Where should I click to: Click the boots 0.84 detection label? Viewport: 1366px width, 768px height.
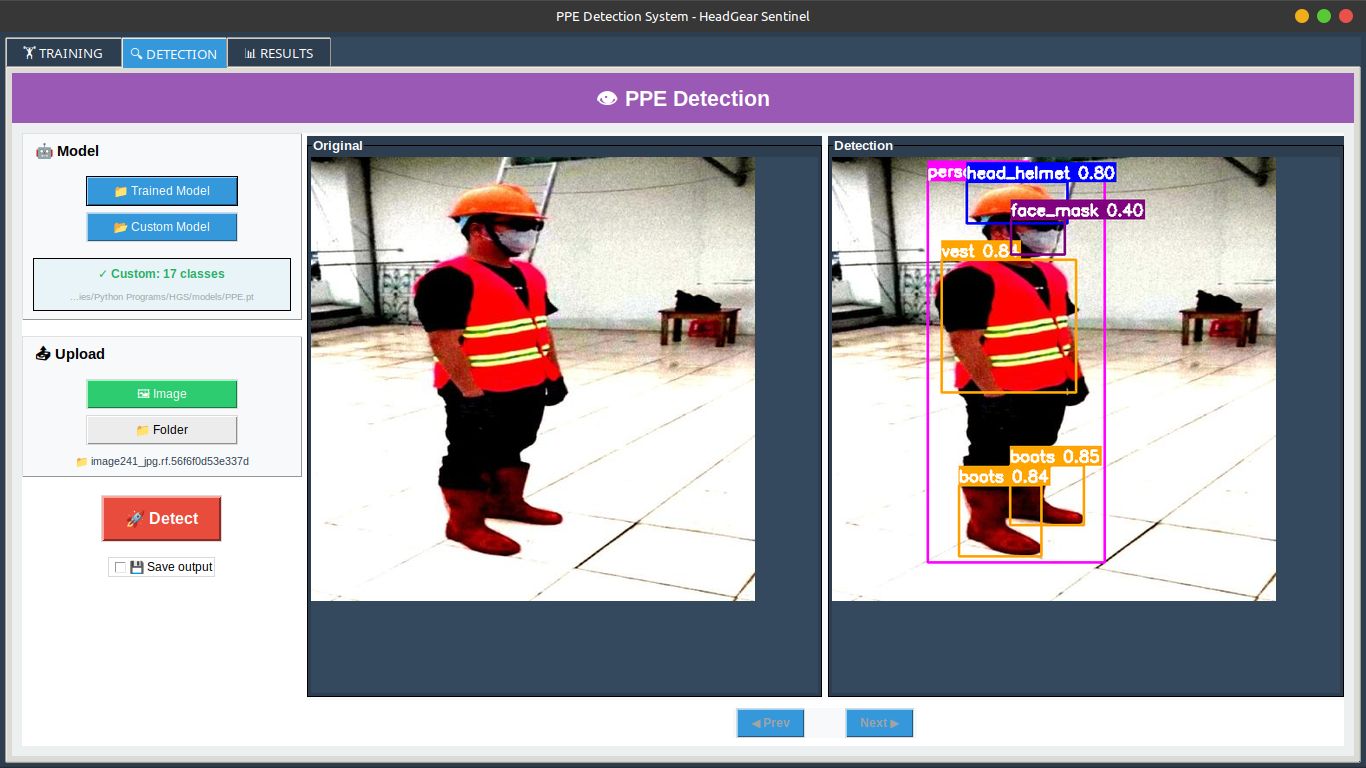click(x=1003, y=477)
